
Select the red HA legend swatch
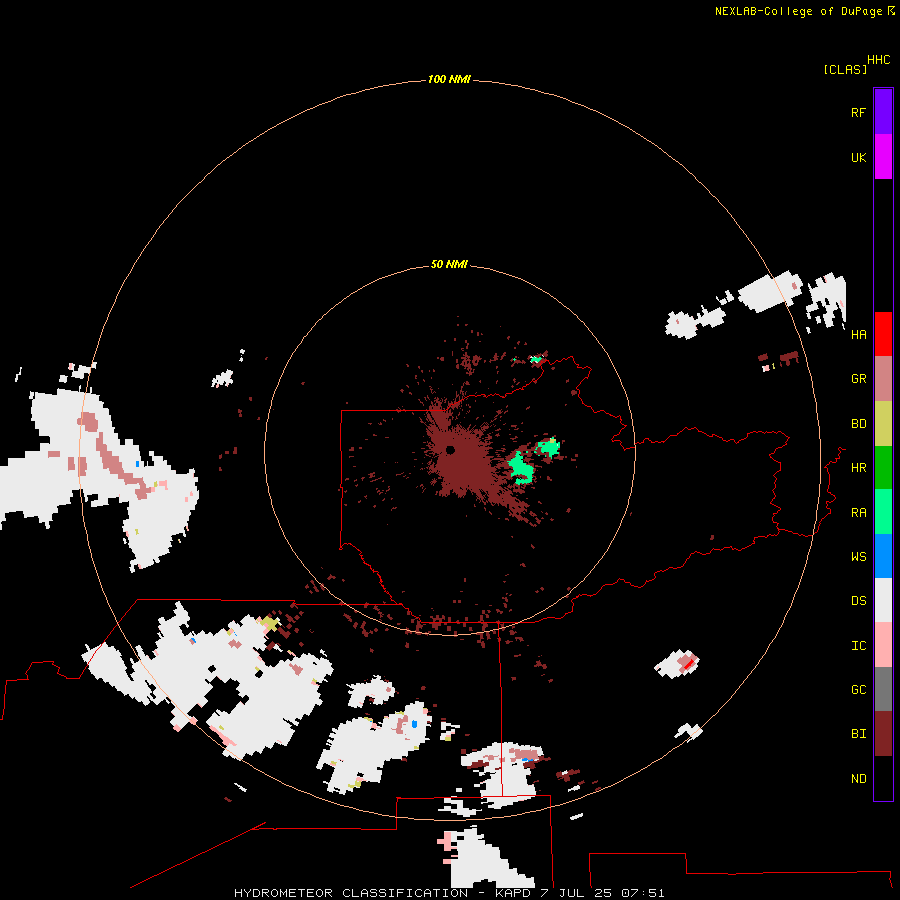(883, 334)
